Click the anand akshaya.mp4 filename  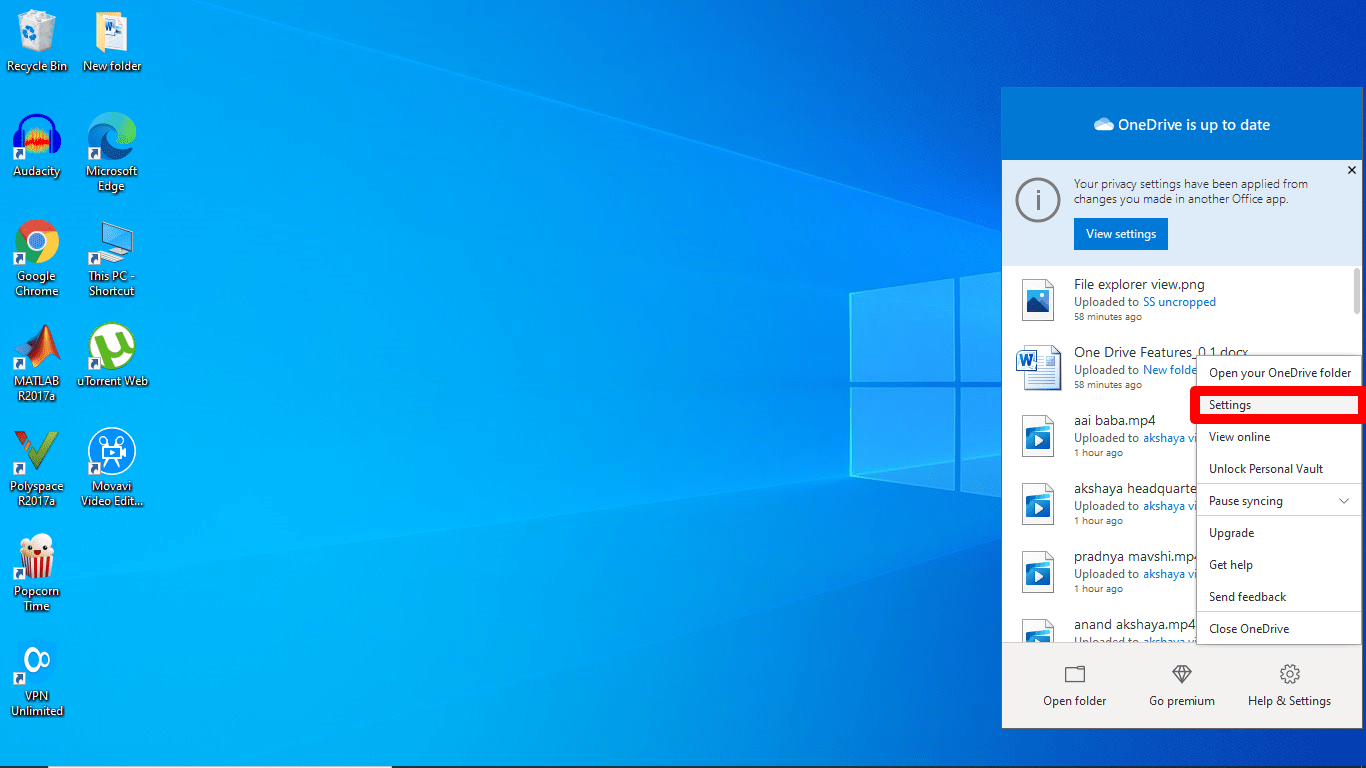tap(1135, 625)
